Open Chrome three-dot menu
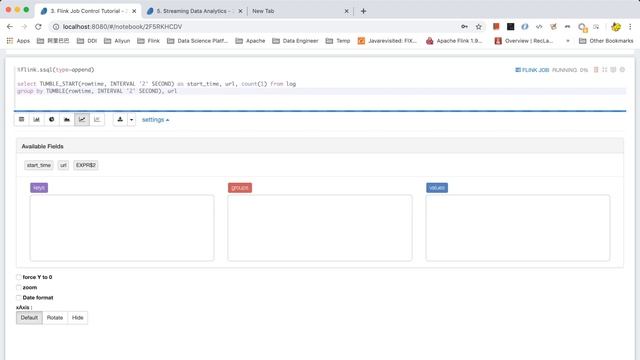 (x=630, y=27)
